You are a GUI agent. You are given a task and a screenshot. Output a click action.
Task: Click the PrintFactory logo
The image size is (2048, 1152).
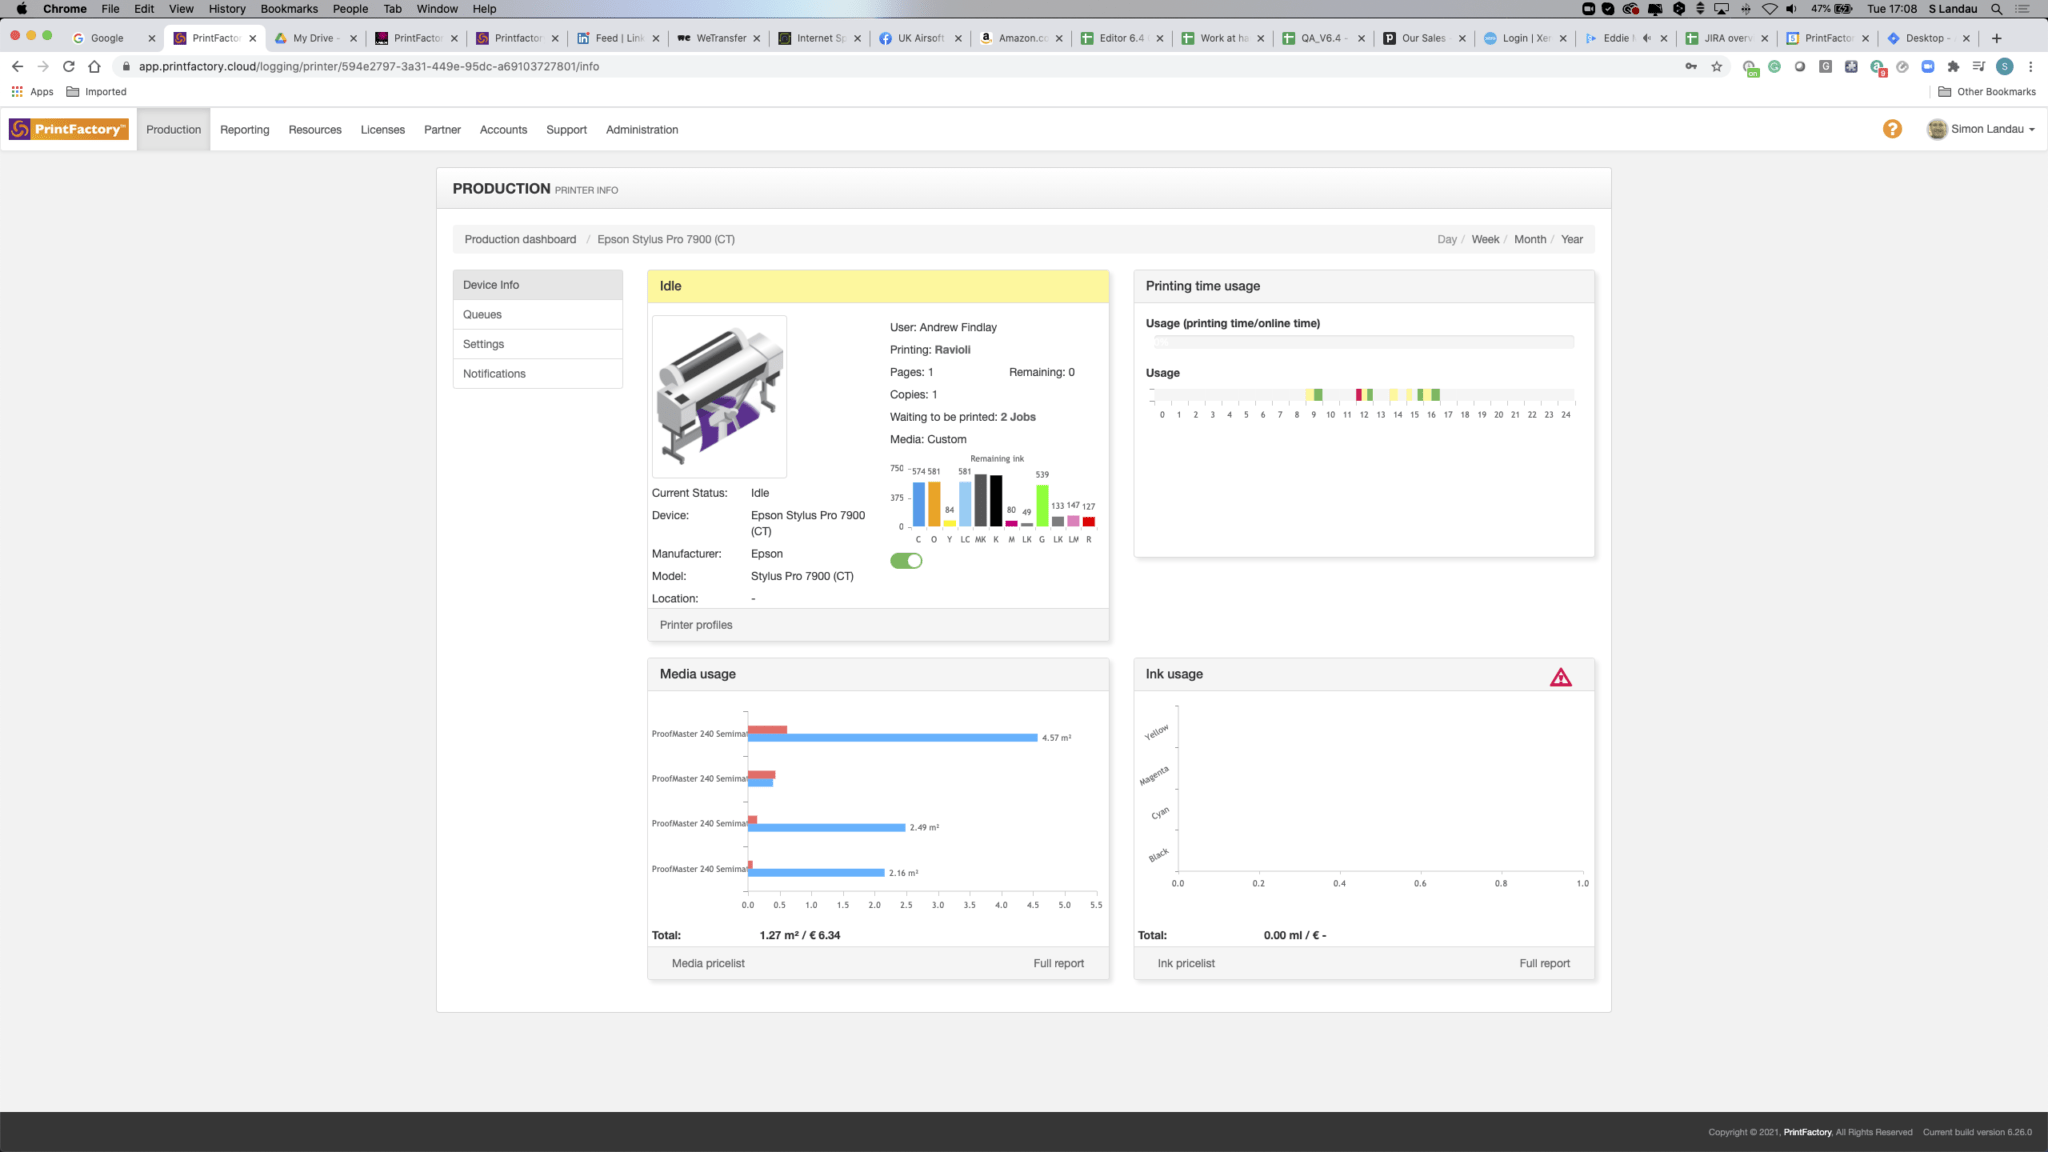(x=69, y=129)
